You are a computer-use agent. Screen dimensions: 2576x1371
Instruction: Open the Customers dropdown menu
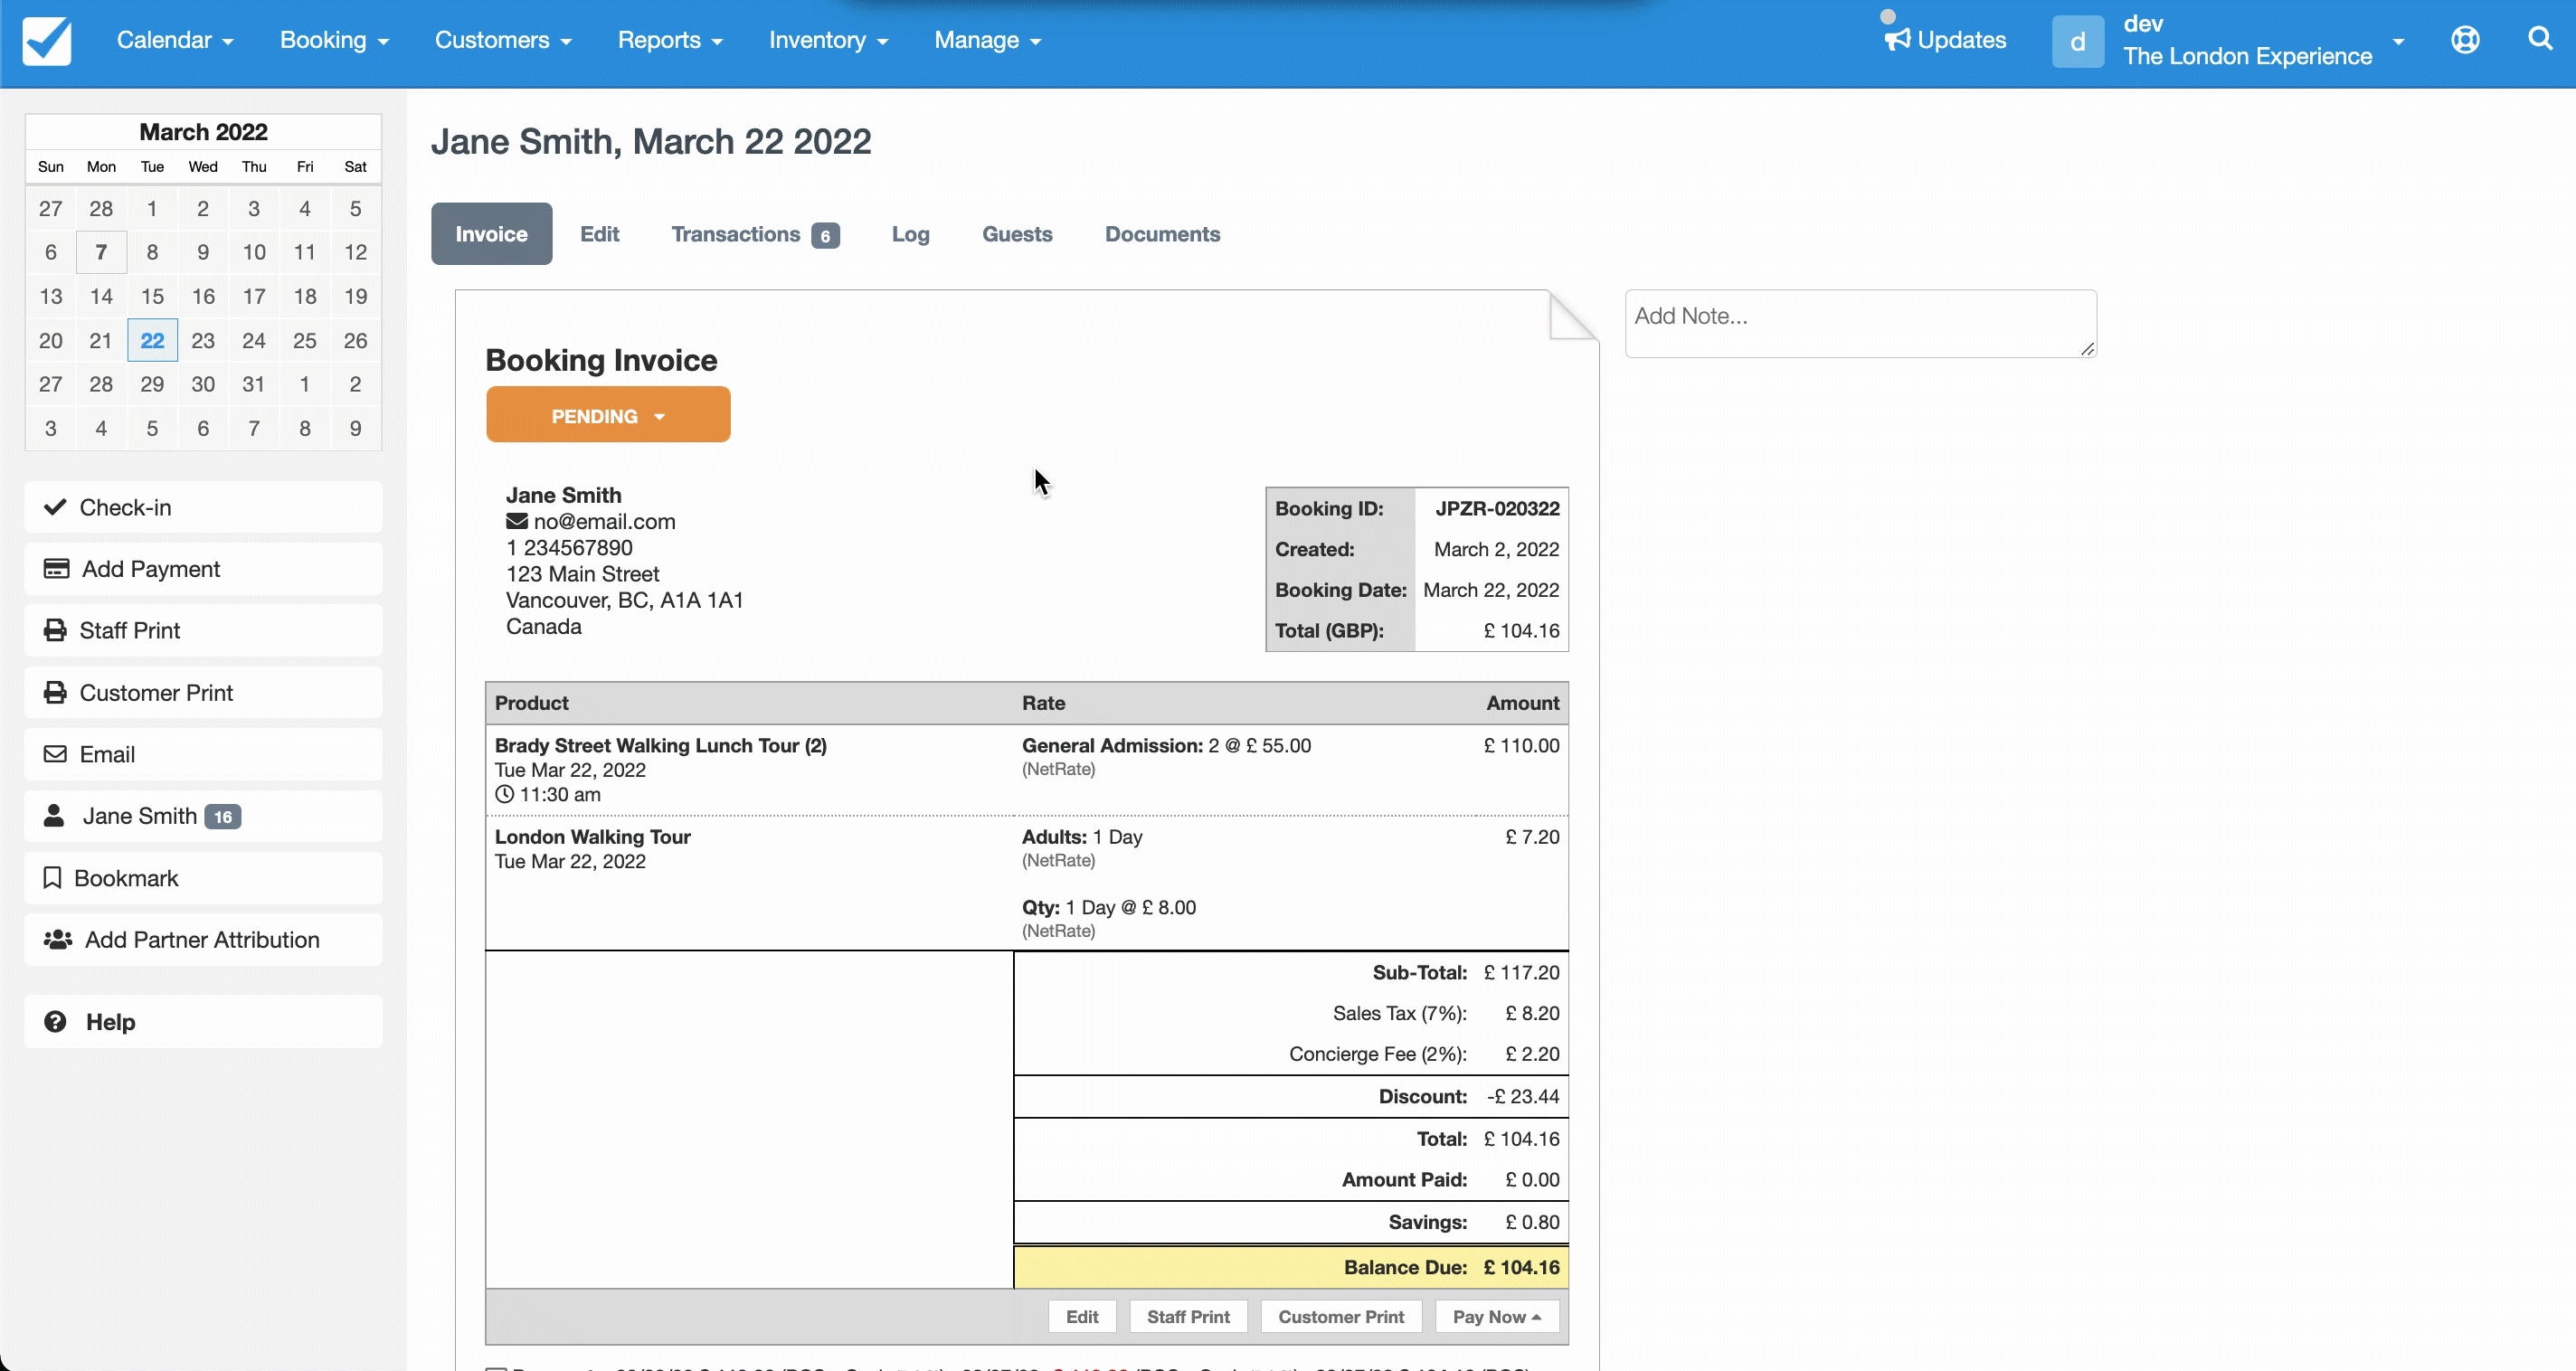click(503, 40)
